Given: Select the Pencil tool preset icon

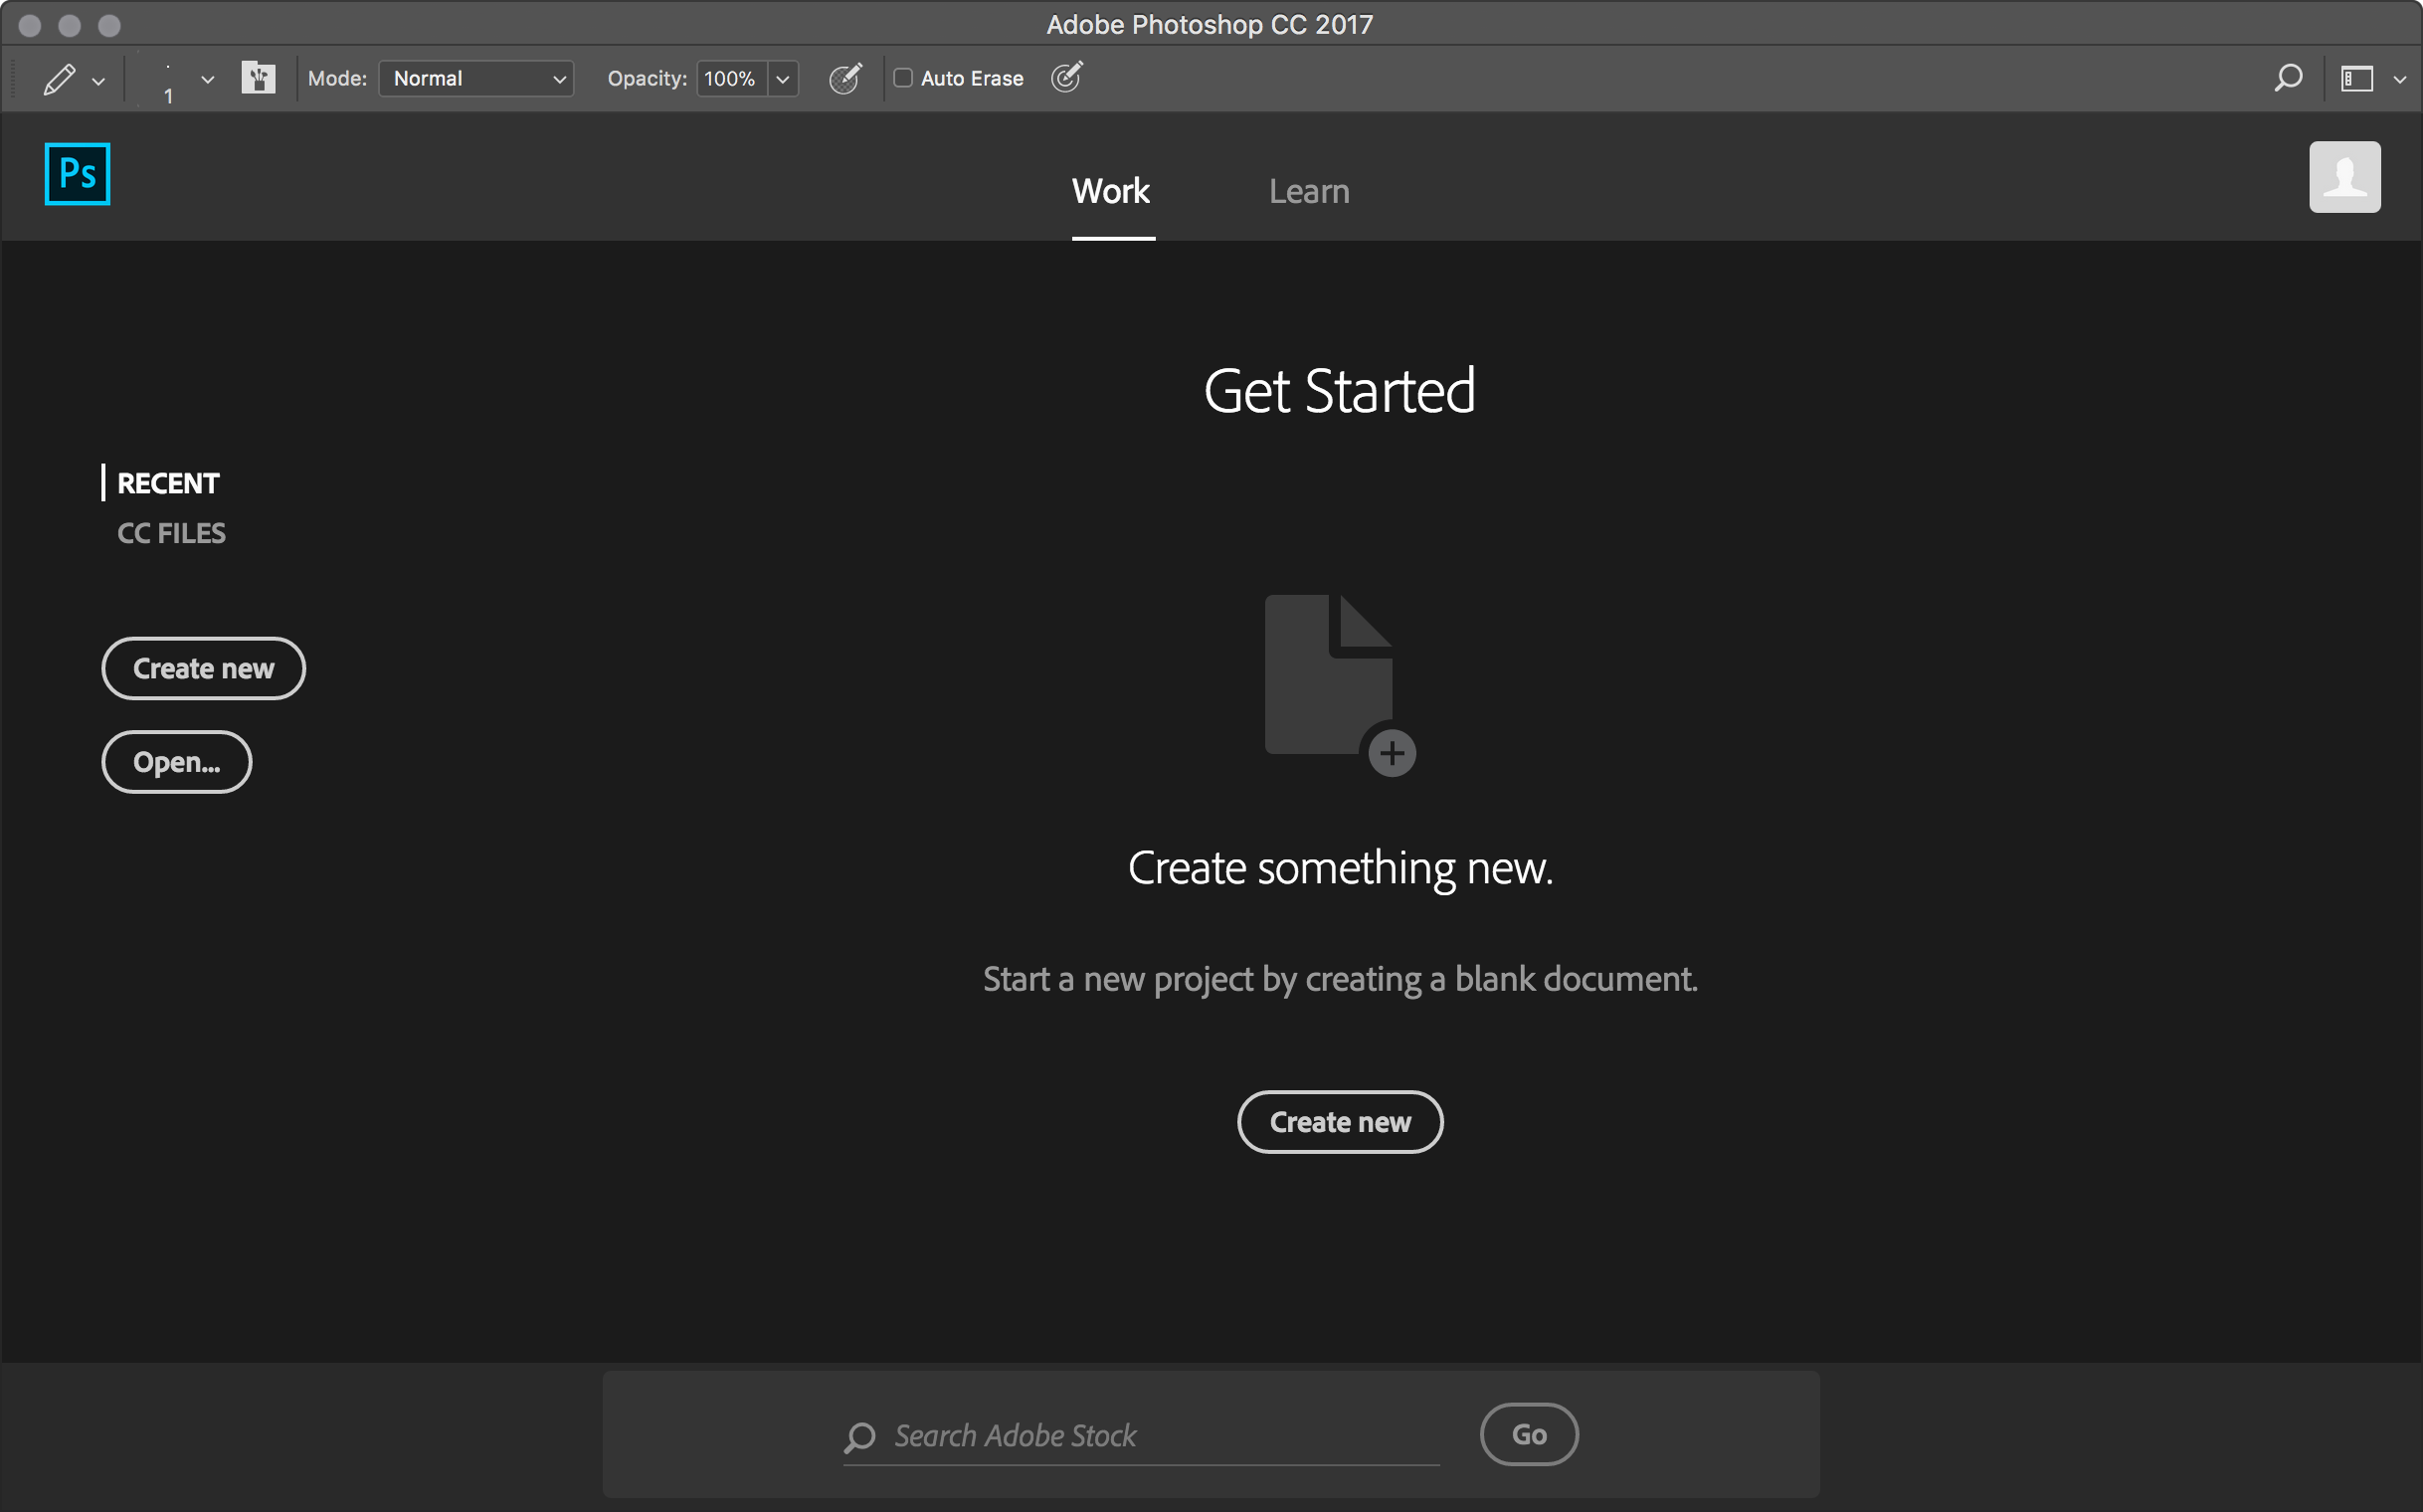Looking at the screenshot, I should [58, 78].
